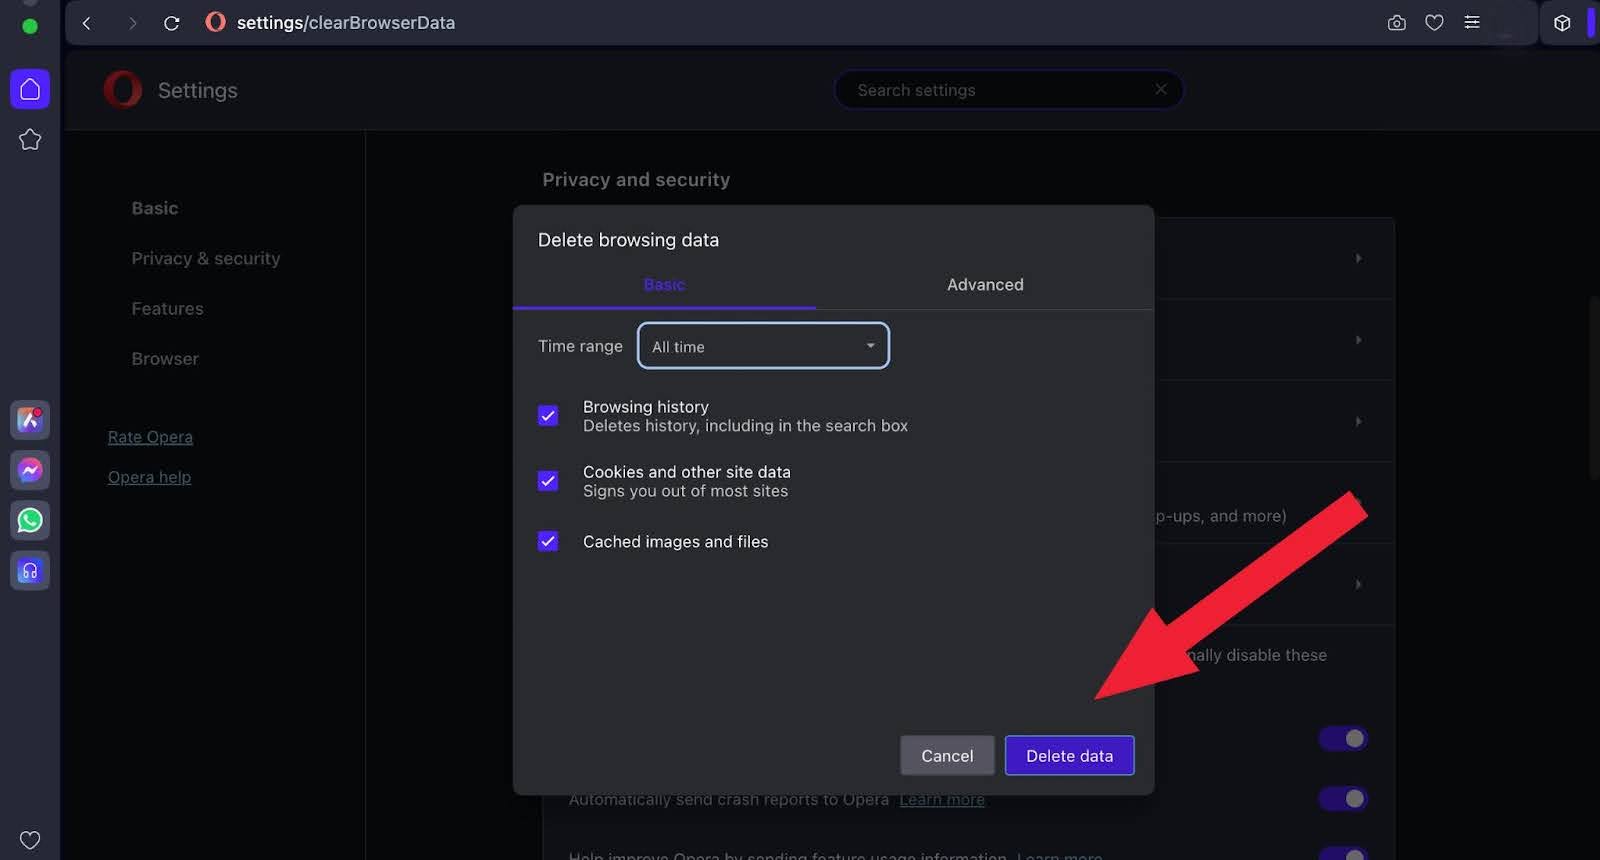Click the Opera logo beside Settings

click(123, 90)
